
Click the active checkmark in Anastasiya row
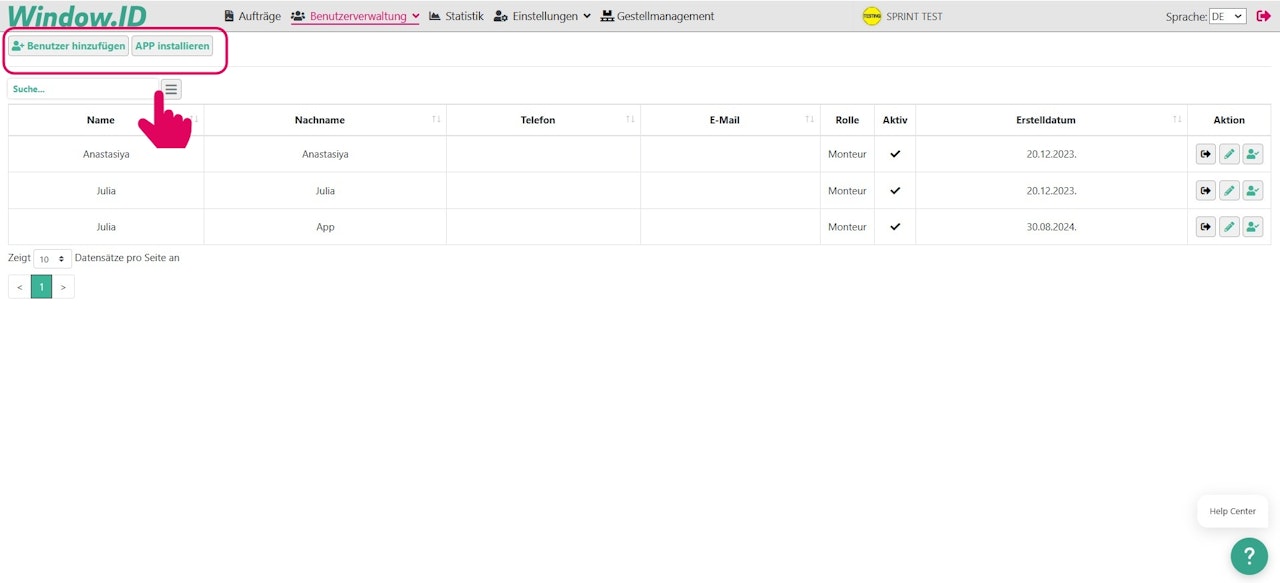pos(895,154)
